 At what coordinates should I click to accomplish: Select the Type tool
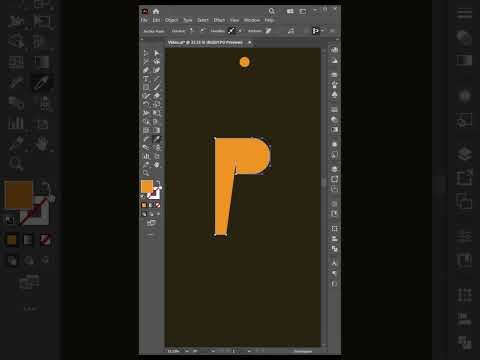(146, 79)
